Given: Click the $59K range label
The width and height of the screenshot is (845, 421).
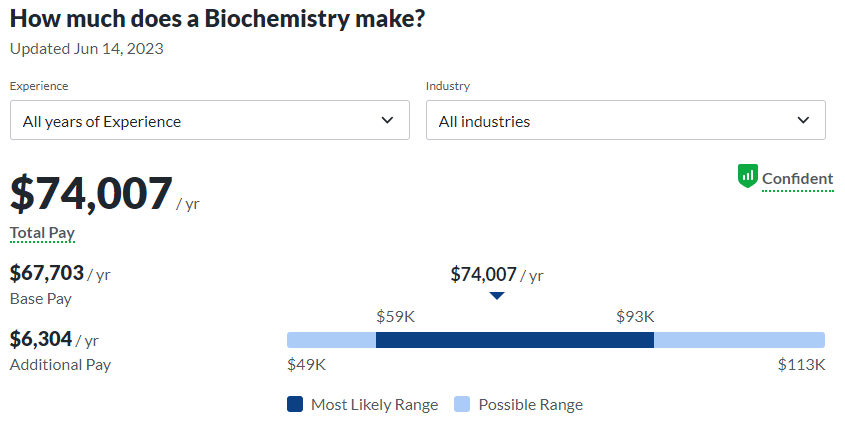Looking at the screenshot, I should tap(395, 317).
